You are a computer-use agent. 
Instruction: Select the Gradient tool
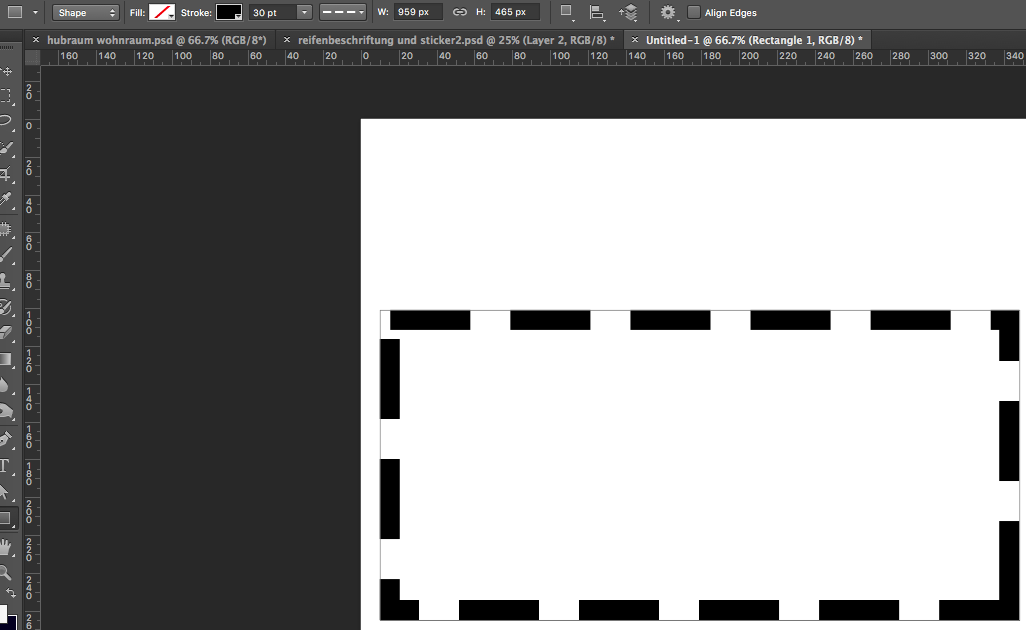tap(6, 359)
